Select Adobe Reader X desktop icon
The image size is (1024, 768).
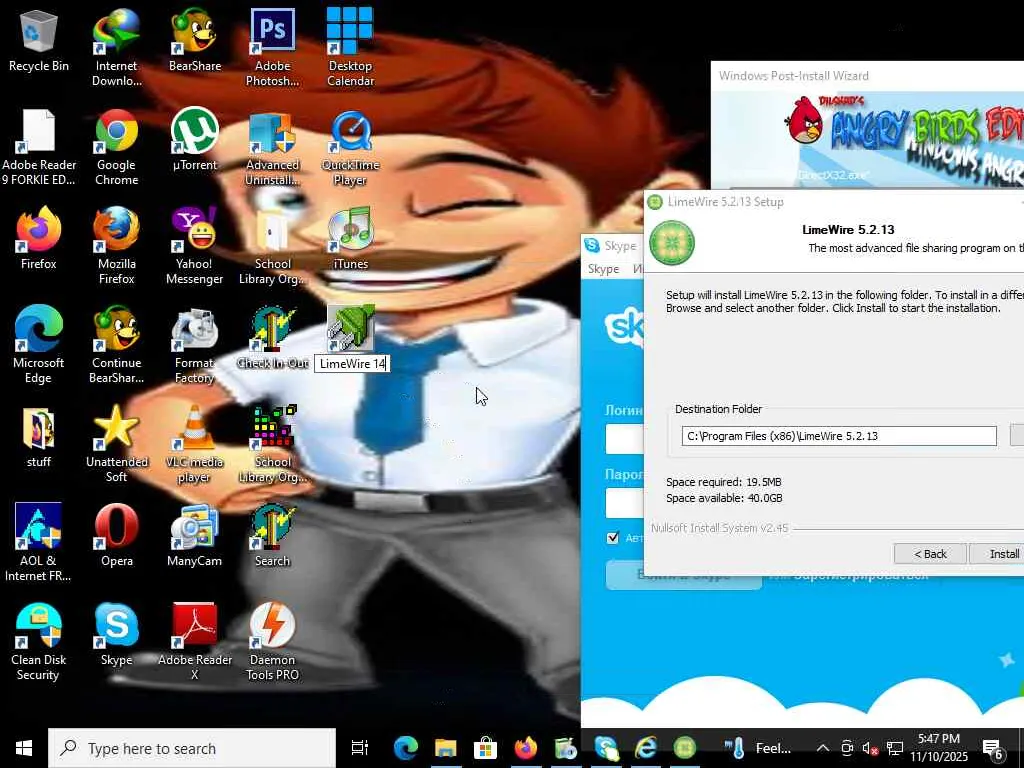click(195, 642)
